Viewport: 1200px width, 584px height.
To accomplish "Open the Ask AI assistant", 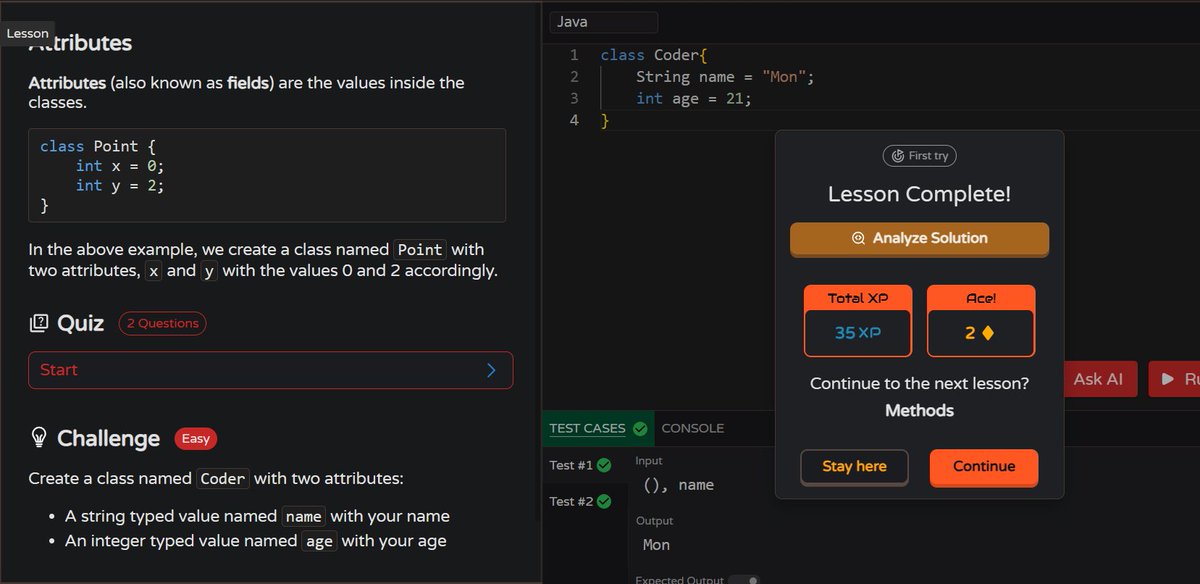I will pyautogui.click(x=1099, y=378).
